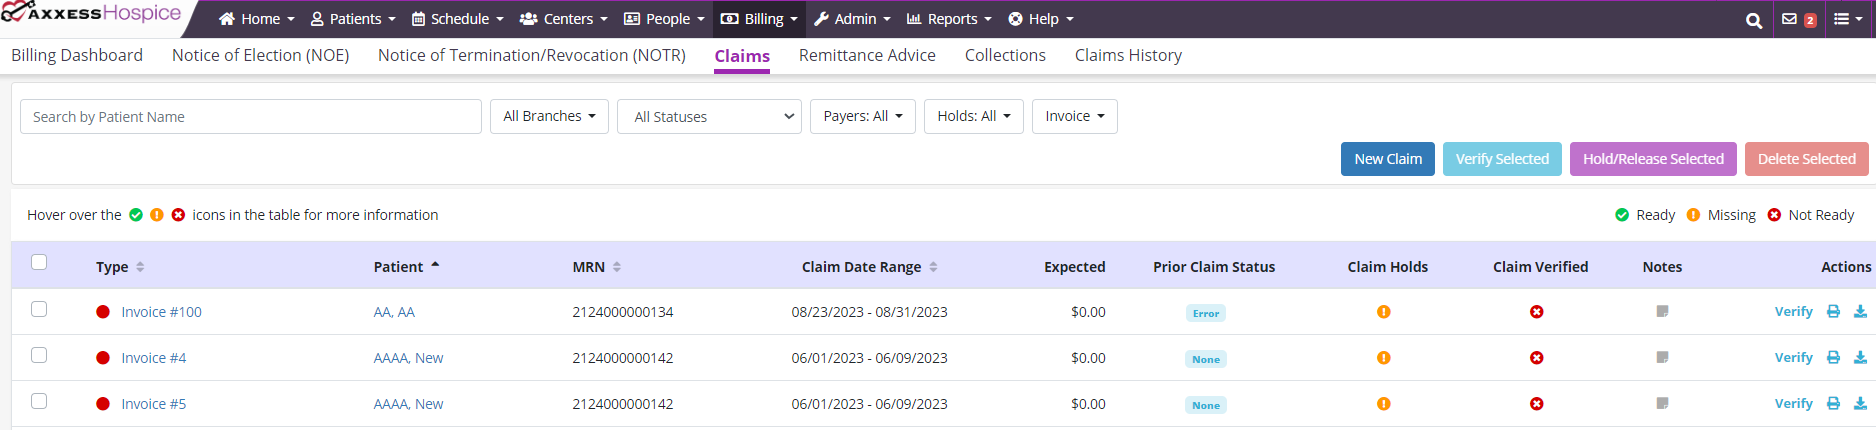Open the messages envelope icon
1876x430 pixels.
pyautogui.click(x=1790, y=19)
